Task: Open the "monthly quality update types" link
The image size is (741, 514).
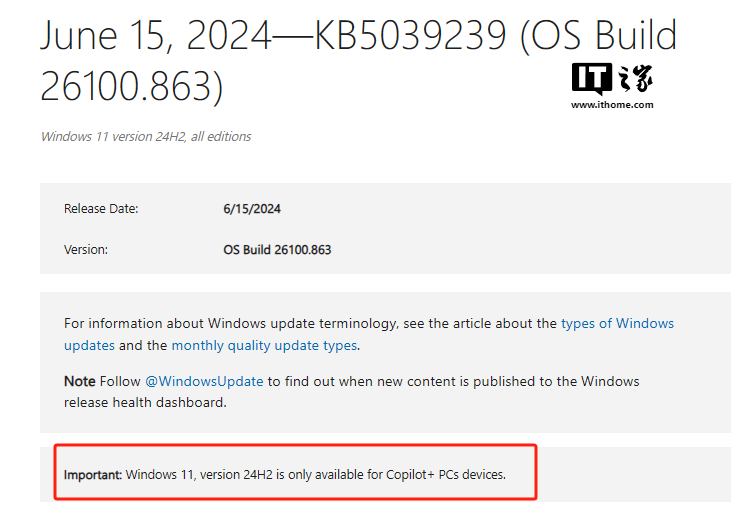Action: point(264,345)
